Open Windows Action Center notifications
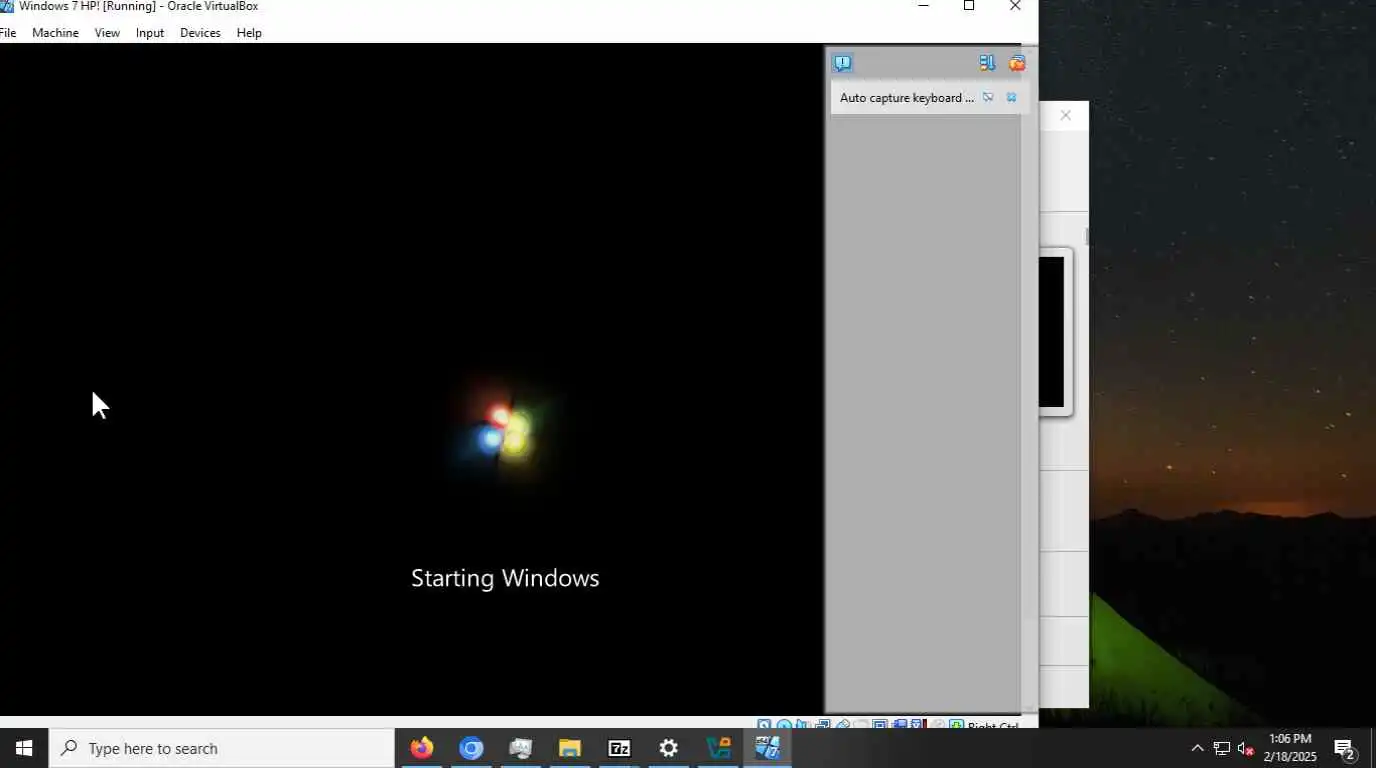 click(1345, 748)
